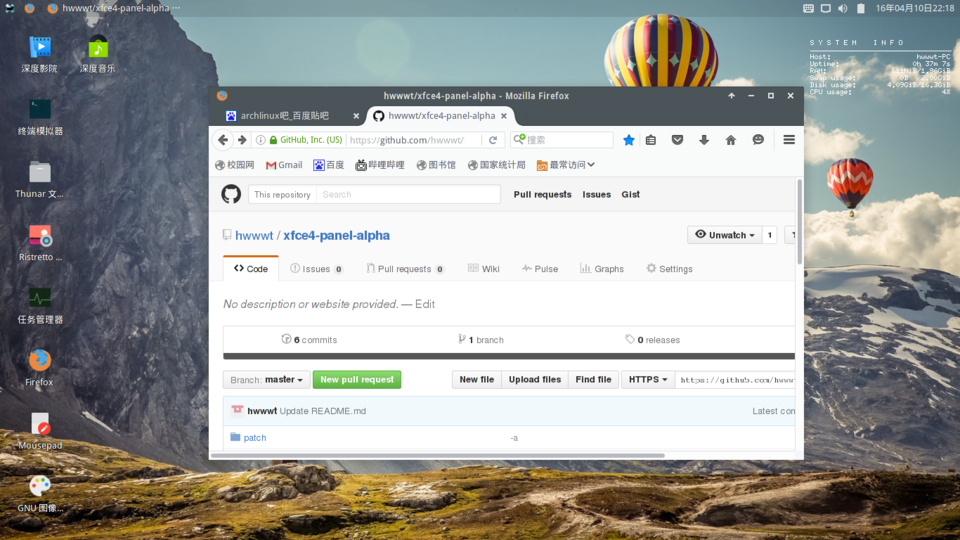Open the Pulse tab

540,269
